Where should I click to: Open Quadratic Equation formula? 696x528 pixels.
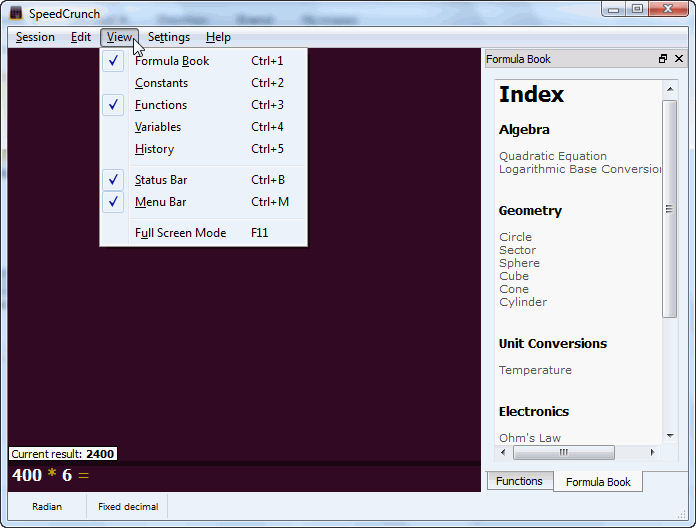(553, 156)
